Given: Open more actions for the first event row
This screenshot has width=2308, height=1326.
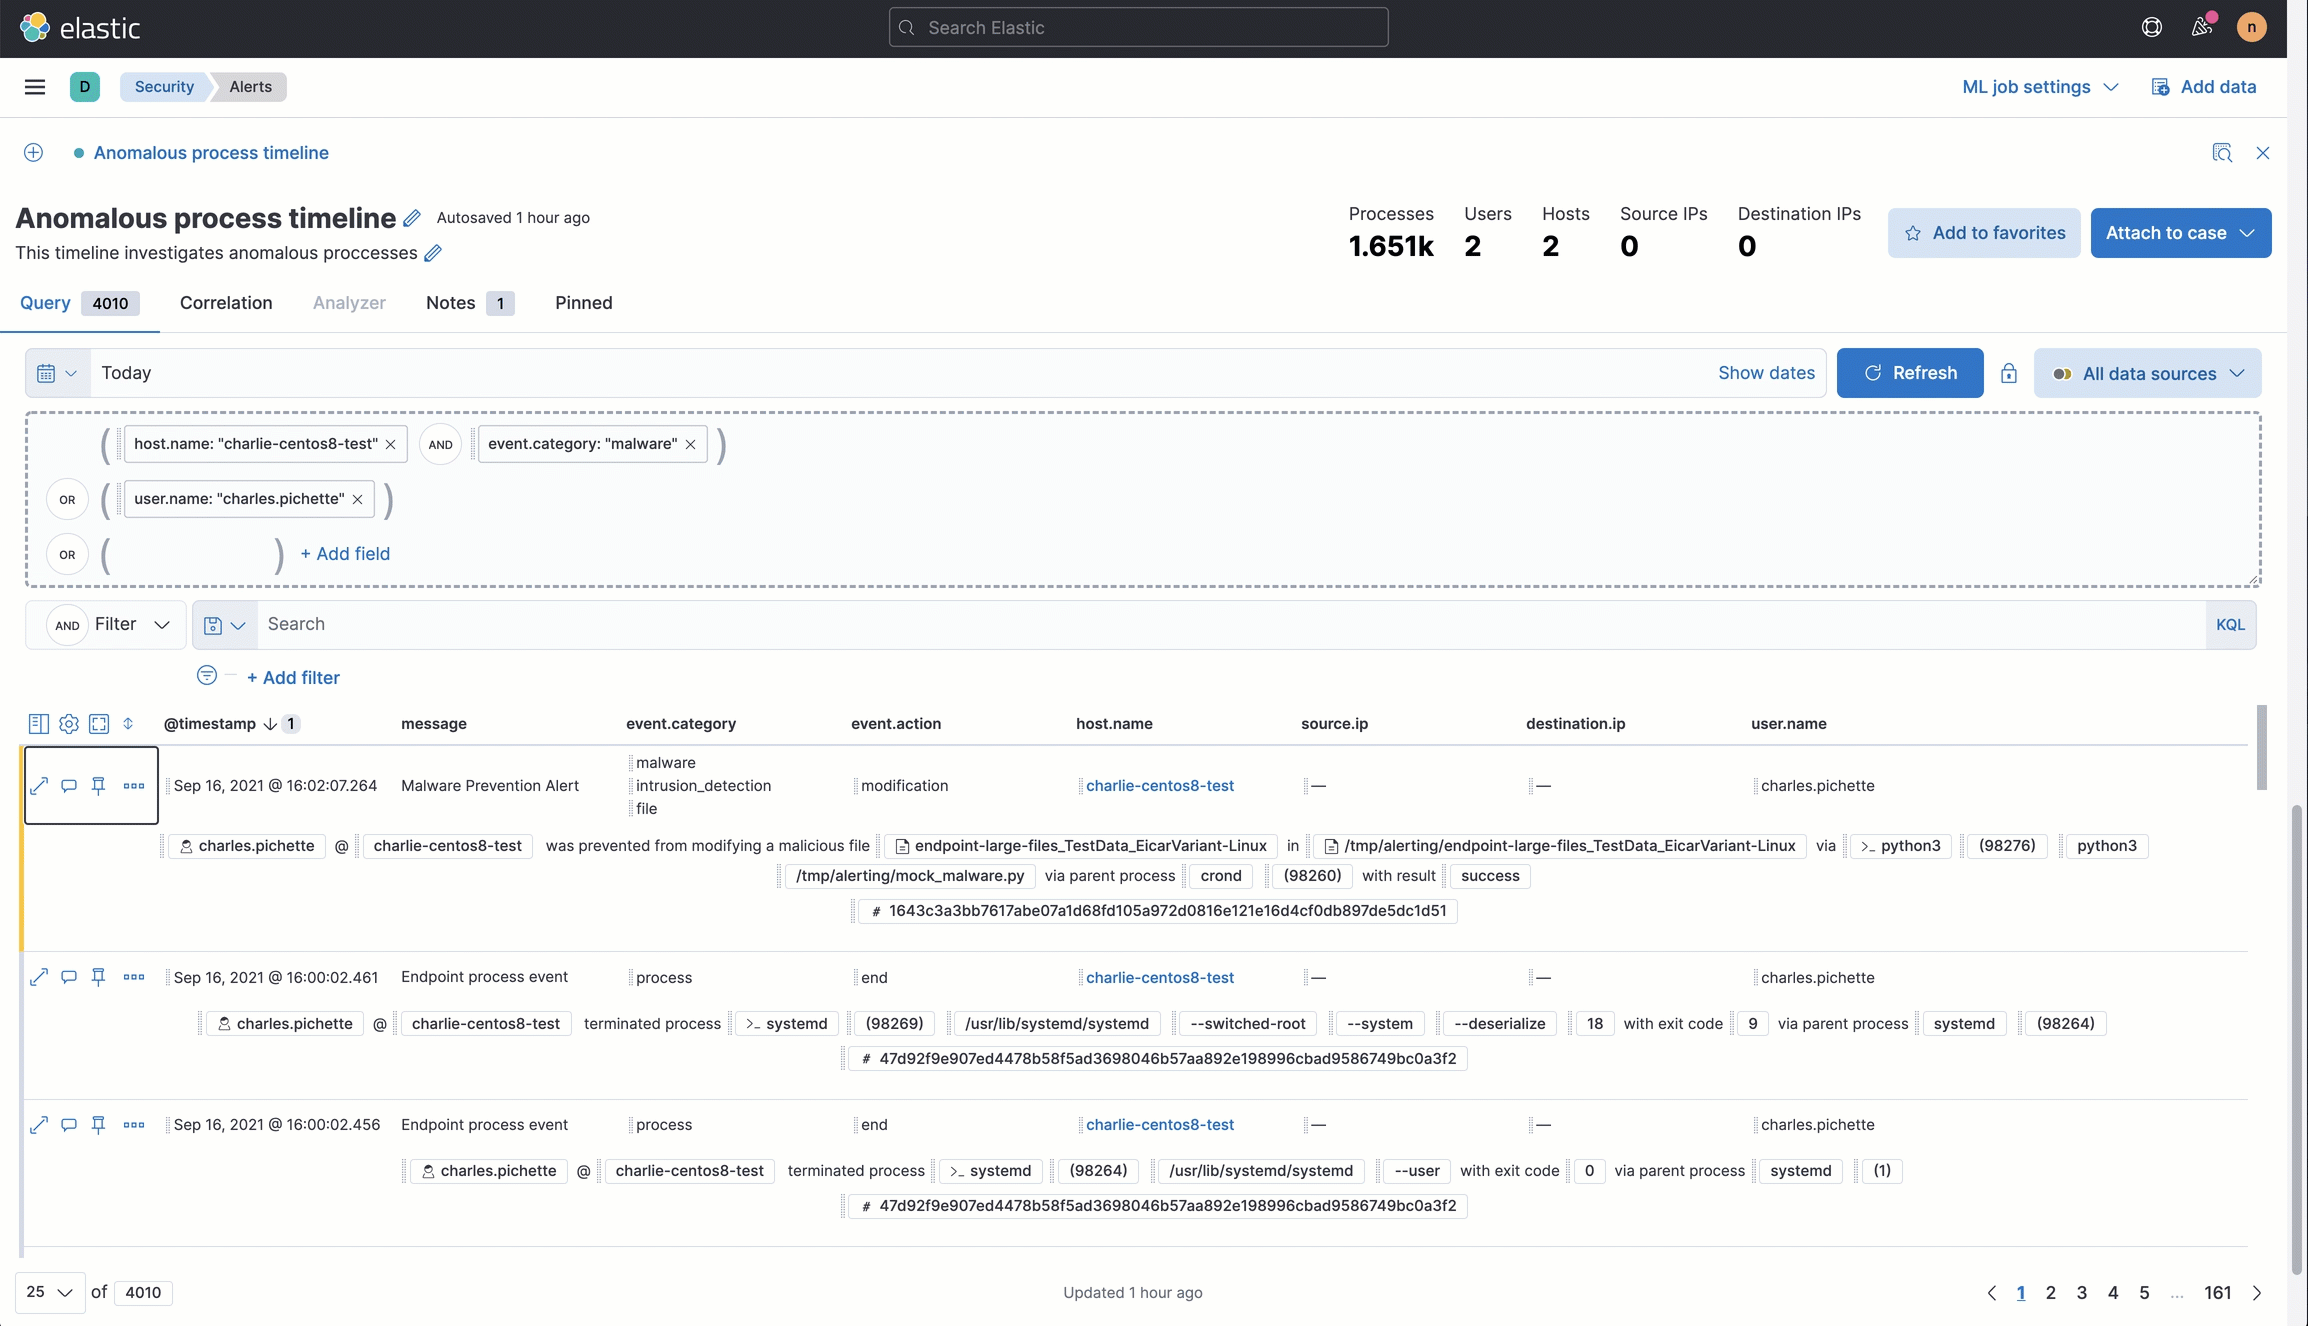Looking at the screenshot, I should point(134,786).
